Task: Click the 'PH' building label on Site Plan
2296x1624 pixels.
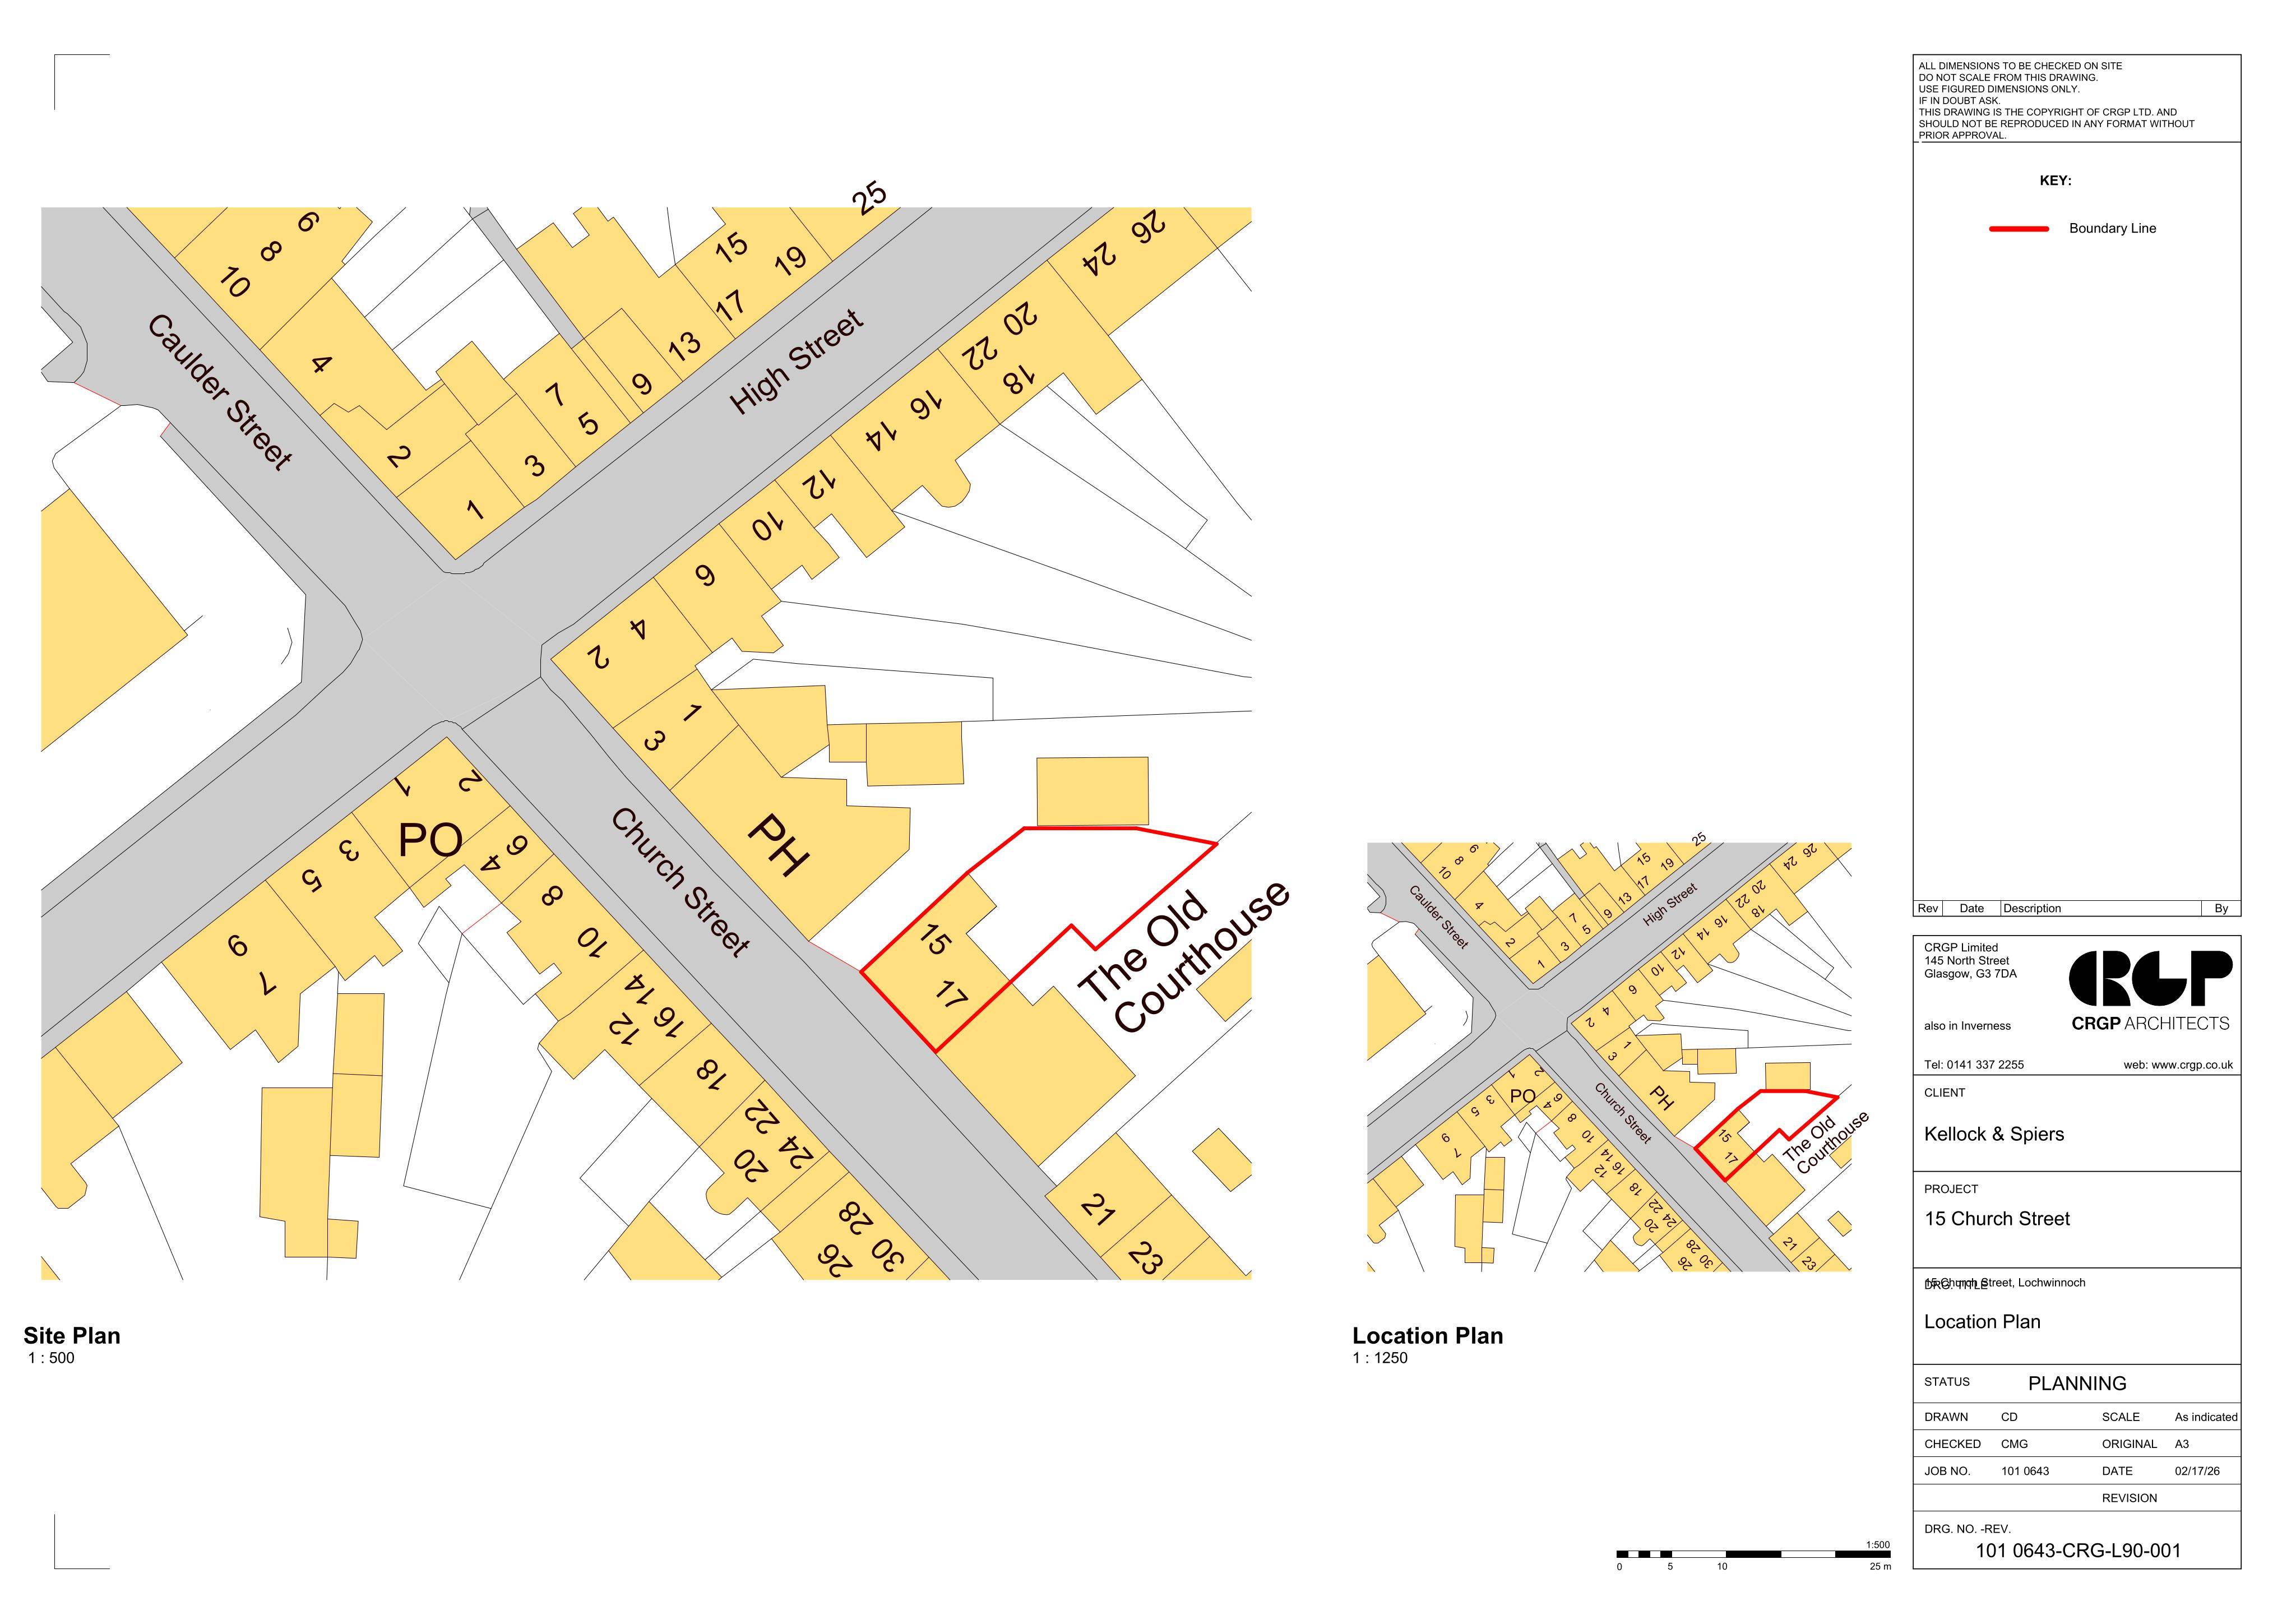Action: tap(780, 845)
